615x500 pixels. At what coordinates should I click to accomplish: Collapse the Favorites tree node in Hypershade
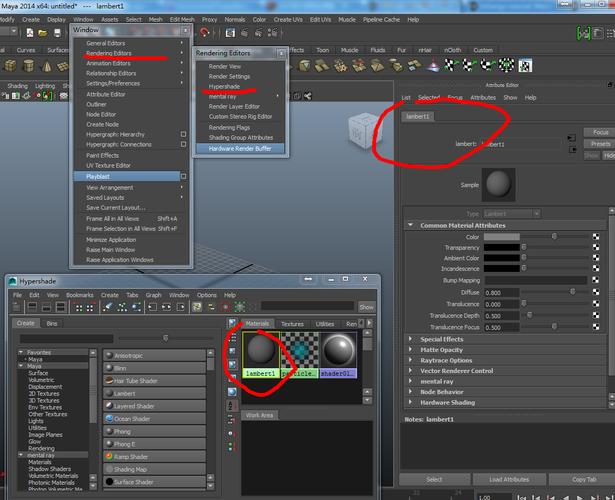(x=21, y=352)
